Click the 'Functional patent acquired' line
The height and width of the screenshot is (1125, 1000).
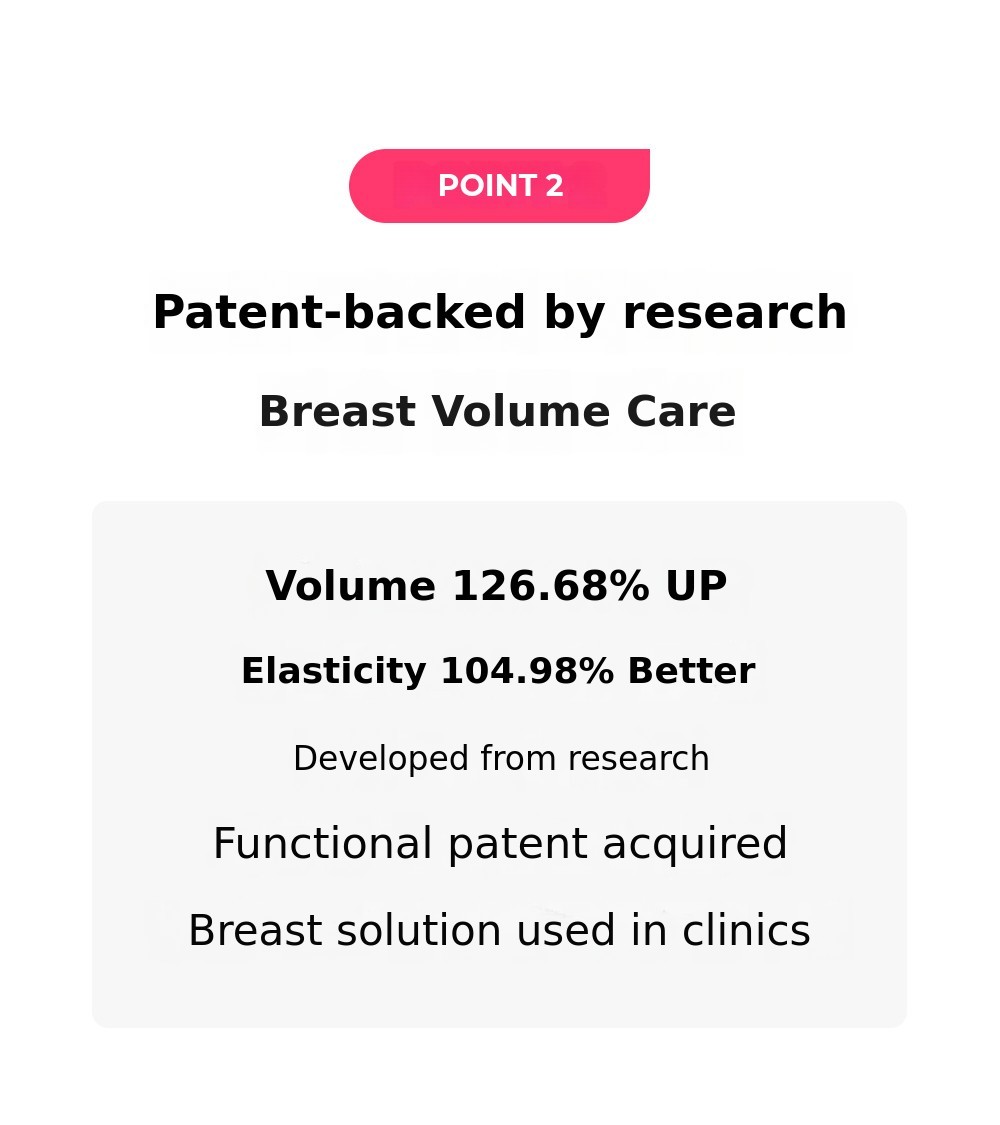coord(500,844)
